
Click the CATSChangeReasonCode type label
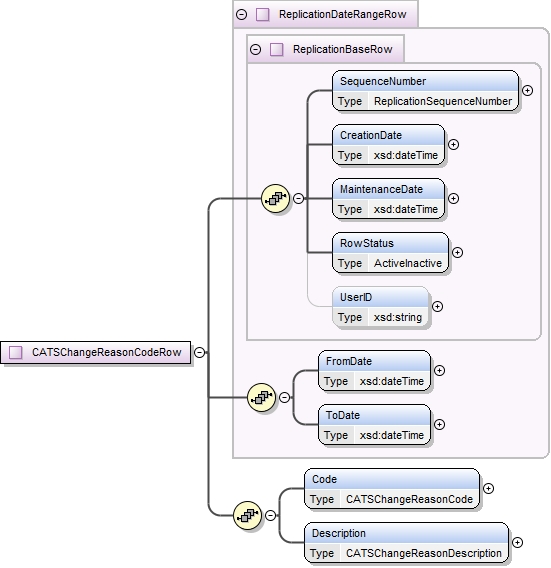point(409,499)
